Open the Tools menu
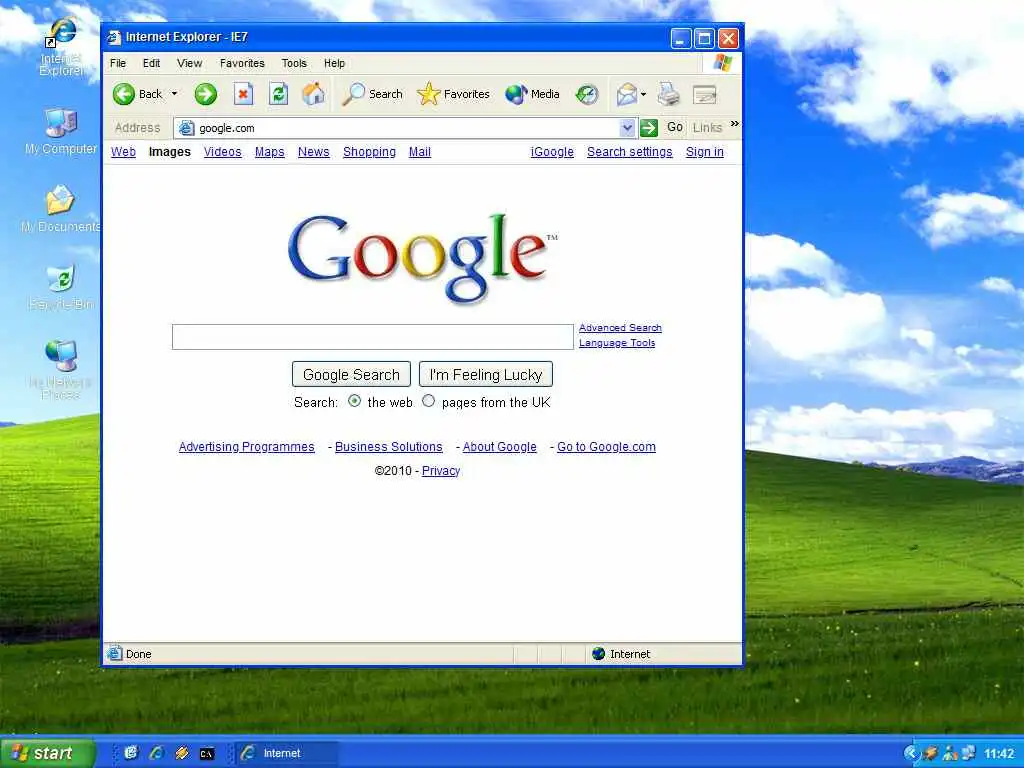 click(294, 63)
